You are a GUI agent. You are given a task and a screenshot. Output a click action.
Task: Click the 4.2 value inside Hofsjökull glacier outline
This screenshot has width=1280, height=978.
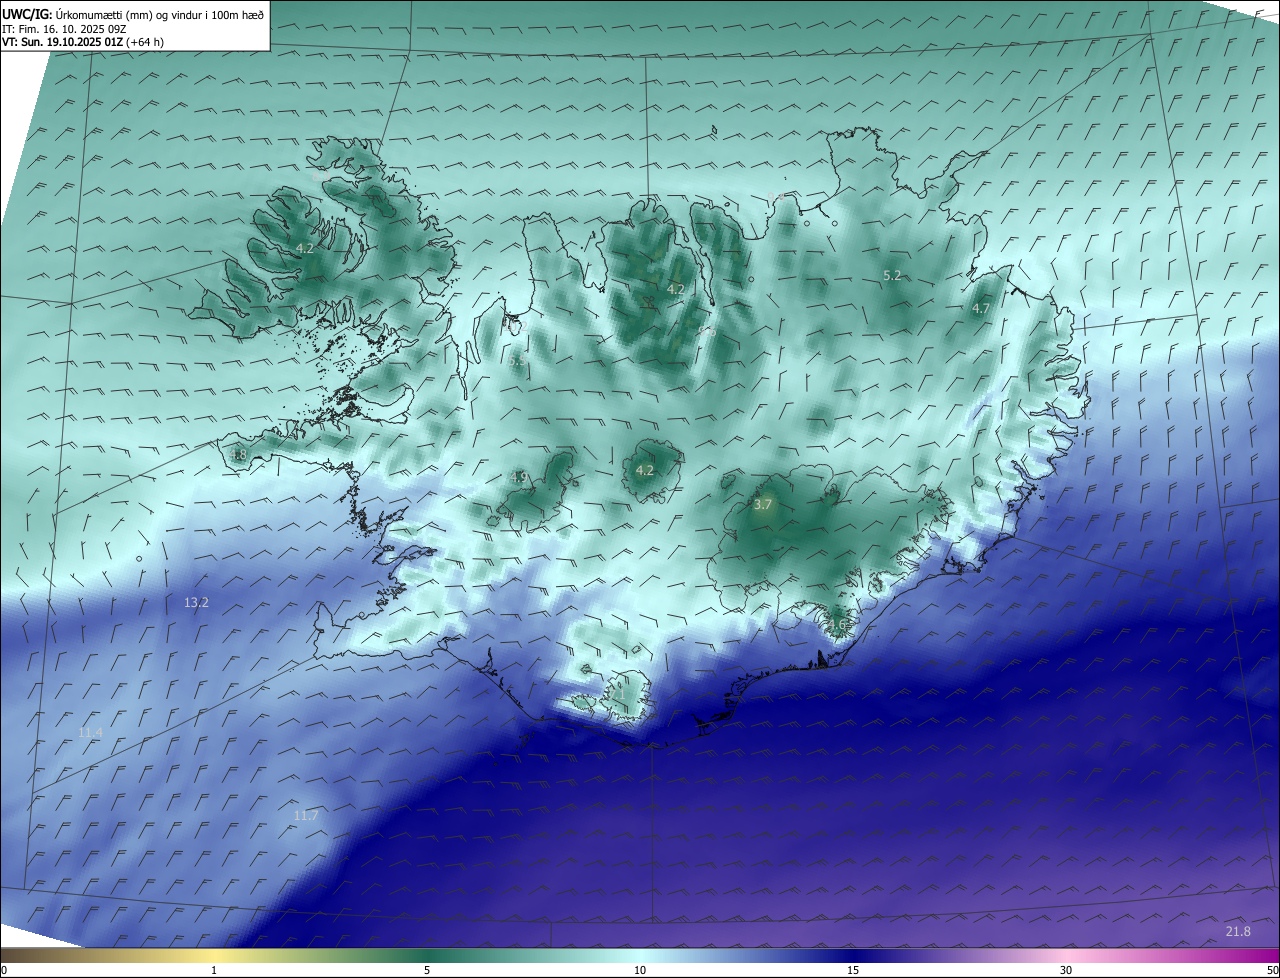pos(645,470)
